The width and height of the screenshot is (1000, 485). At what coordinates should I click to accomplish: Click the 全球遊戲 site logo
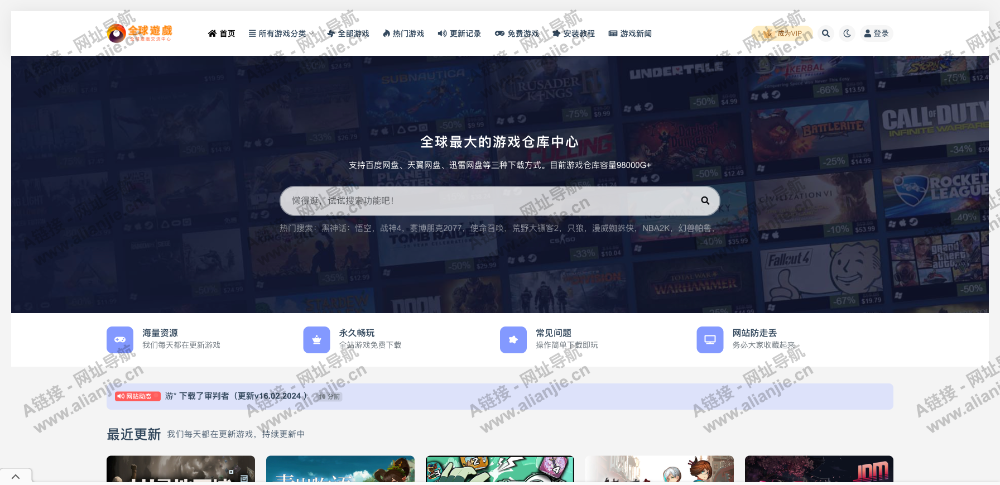(x=139, y=33)
